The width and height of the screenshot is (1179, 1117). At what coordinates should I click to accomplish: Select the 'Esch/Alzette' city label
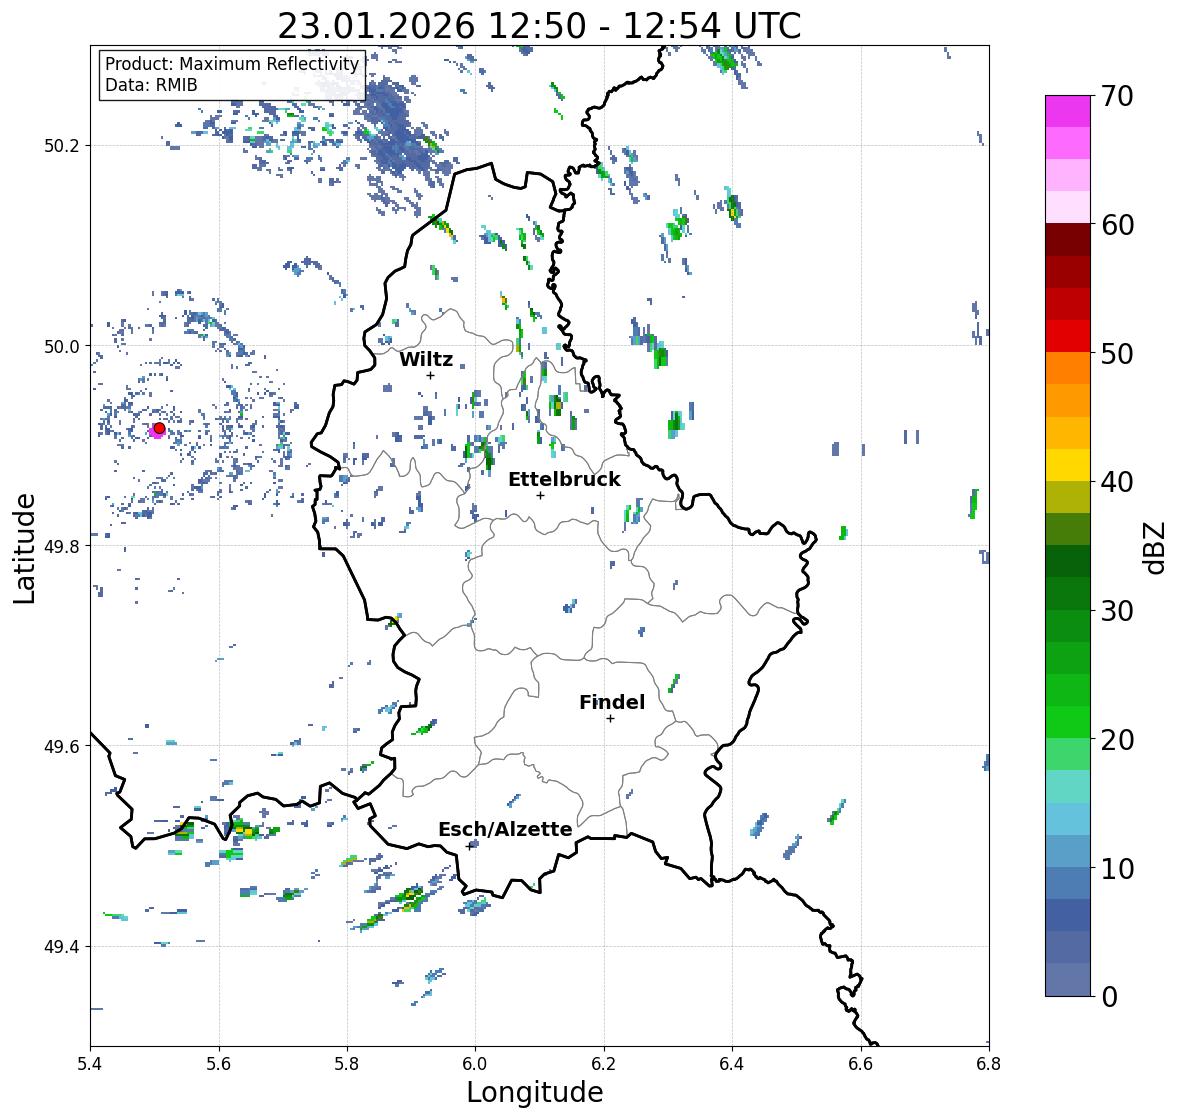coord(505,829)
